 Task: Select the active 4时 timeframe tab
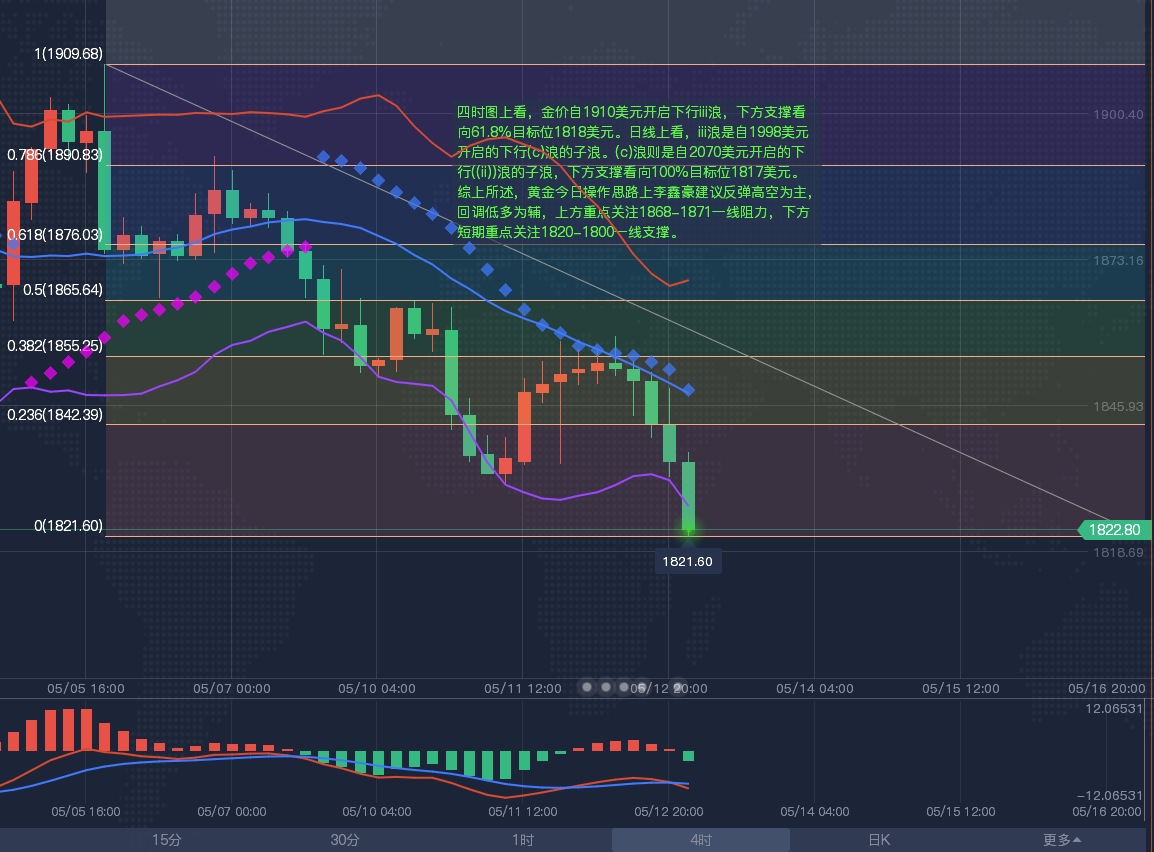[x=701, y=840]
